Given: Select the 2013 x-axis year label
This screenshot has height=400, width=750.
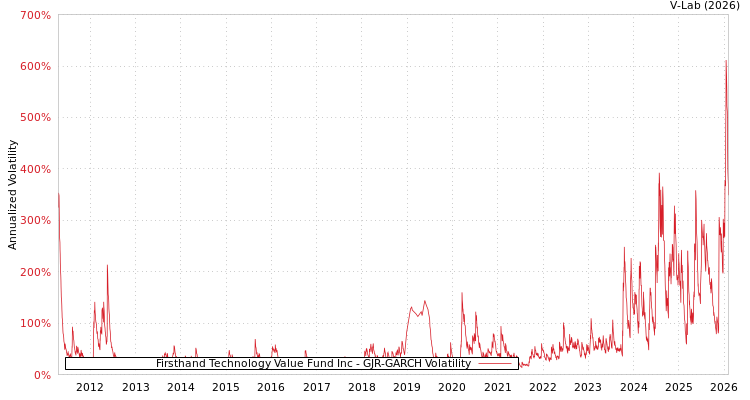Looking at the screenshot, I should click(x=135, y=387).
